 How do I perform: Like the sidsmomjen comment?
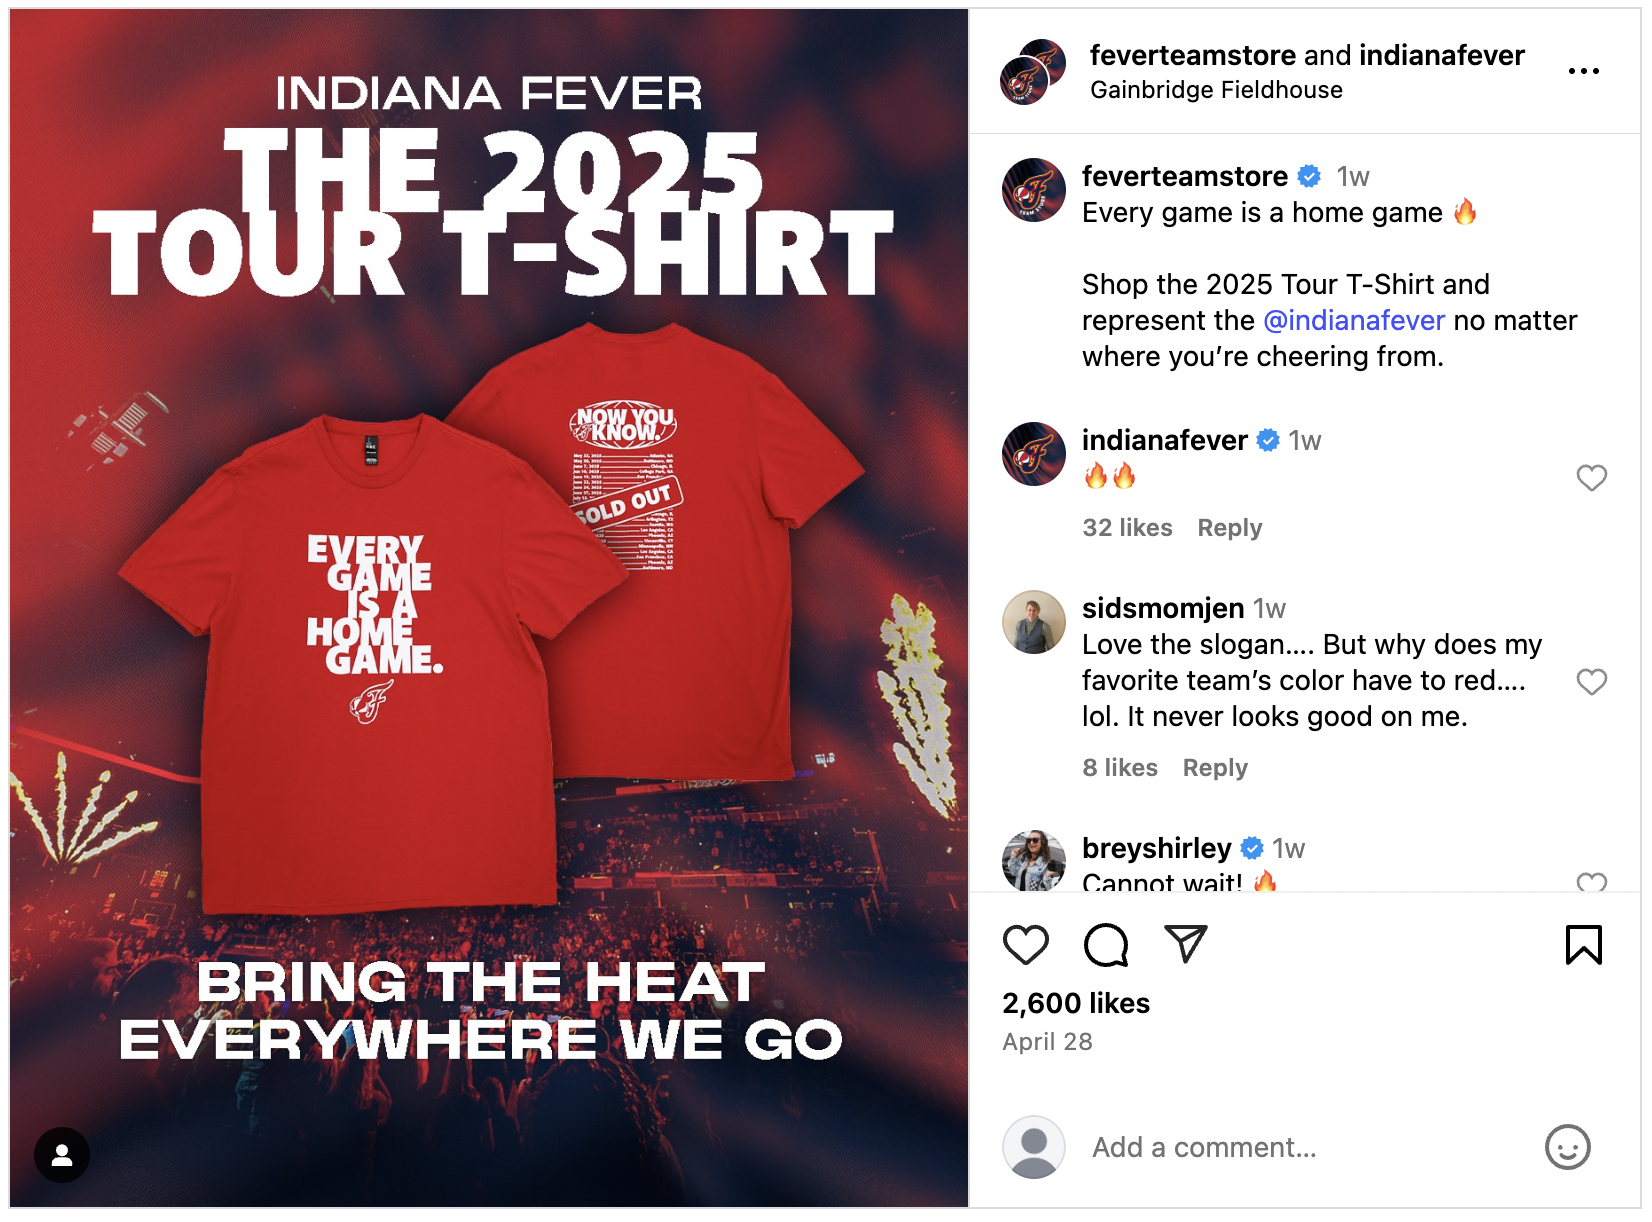pyautogui.click(x=1591, y=682)
